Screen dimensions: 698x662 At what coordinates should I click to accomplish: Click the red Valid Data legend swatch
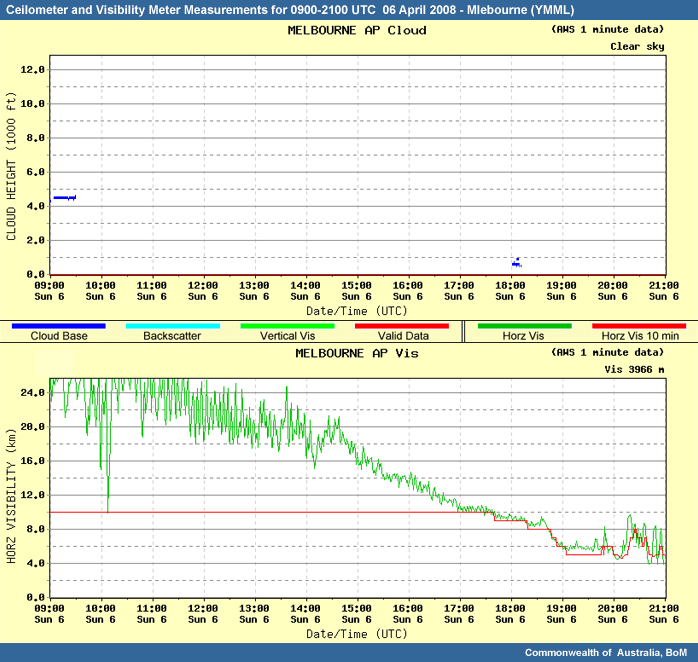(x=402, y=326)
